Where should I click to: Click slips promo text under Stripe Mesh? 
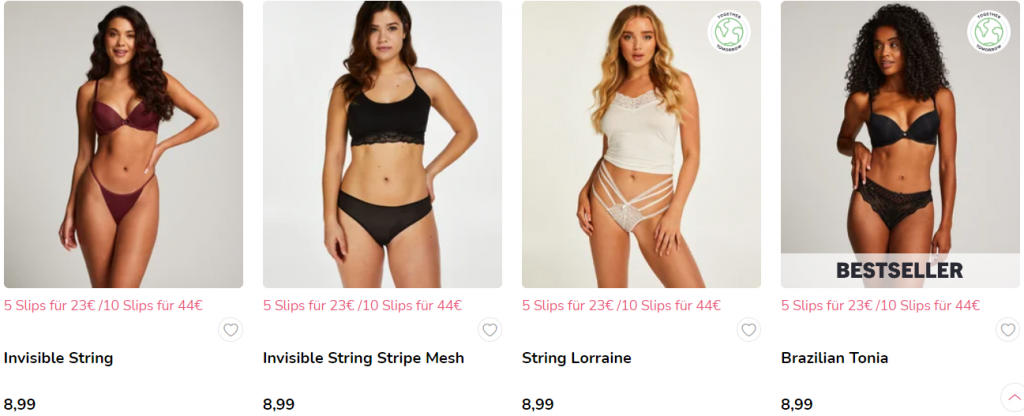[362, 305]
